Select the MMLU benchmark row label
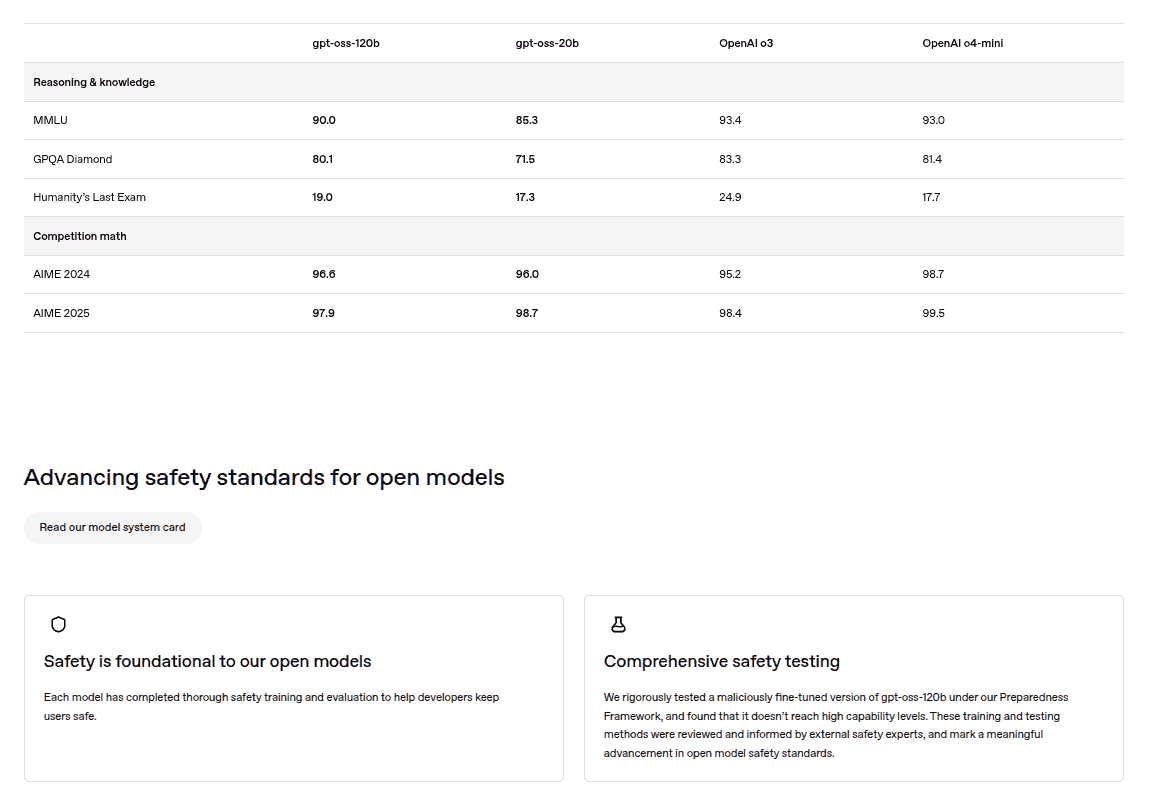This screenshot has width=1152, height=806. [x=50, y=121]
